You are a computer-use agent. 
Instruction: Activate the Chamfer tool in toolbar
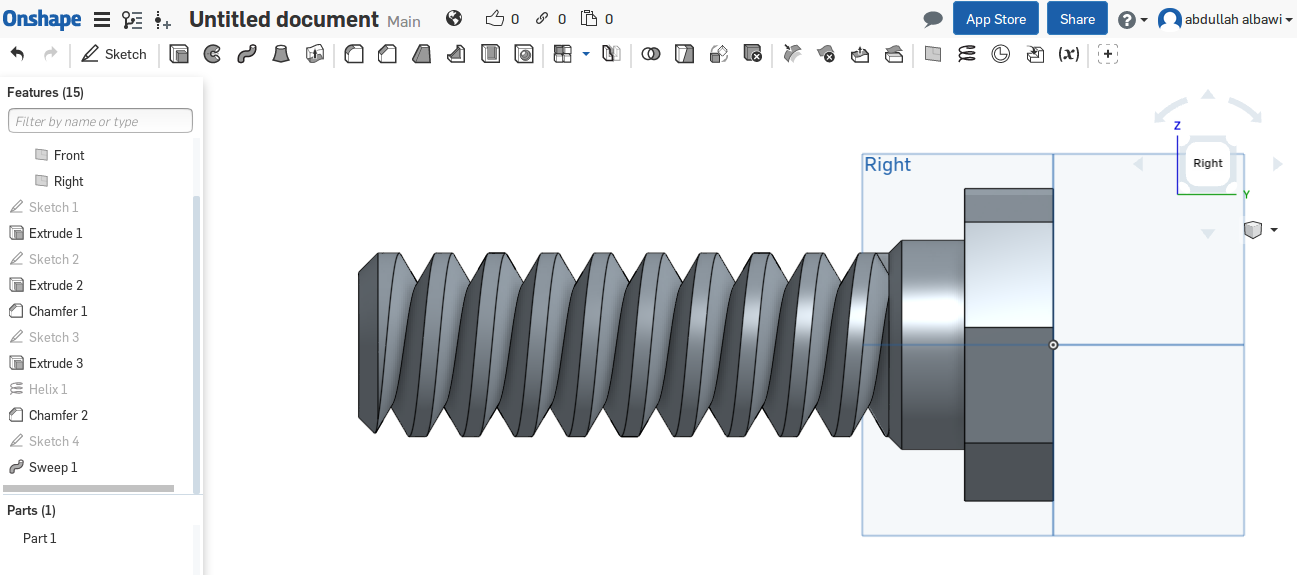click(387, 54)
